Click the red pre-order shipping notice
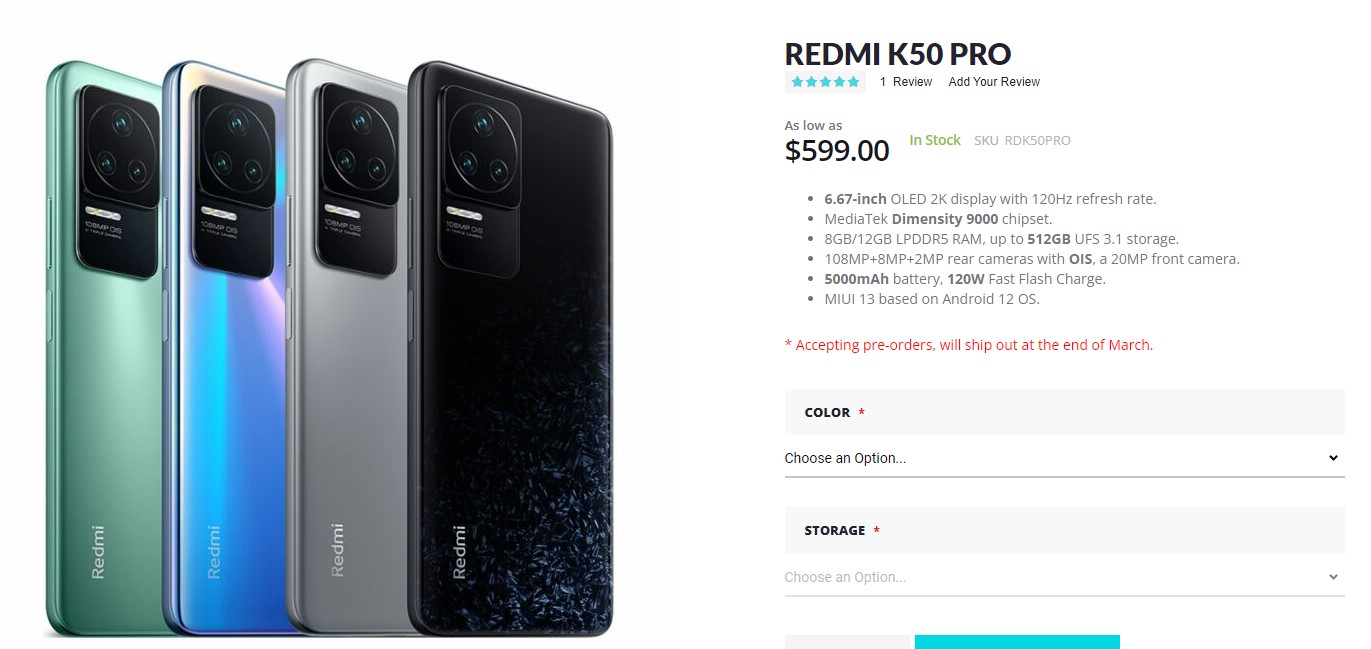This screenshot has height=649, width=1371. (x=968, y=344)
